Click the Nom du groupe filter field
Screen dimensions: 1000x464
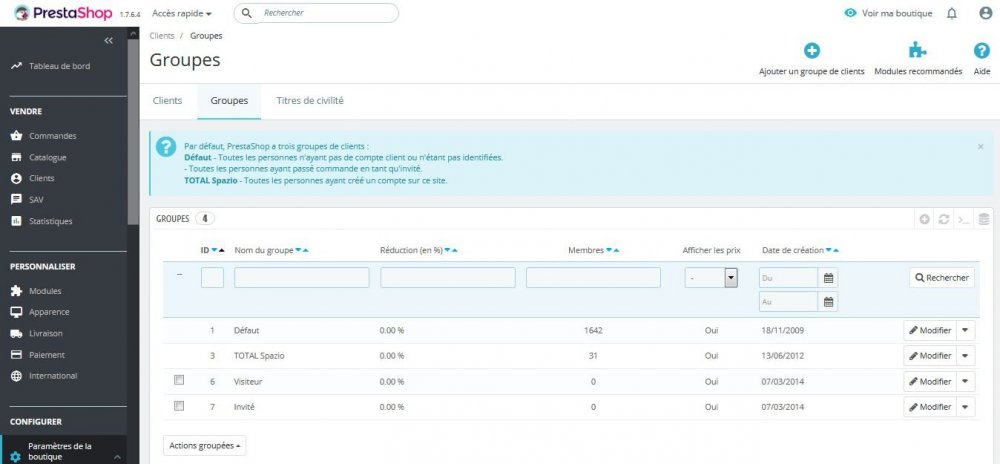[x=302, y=278]
